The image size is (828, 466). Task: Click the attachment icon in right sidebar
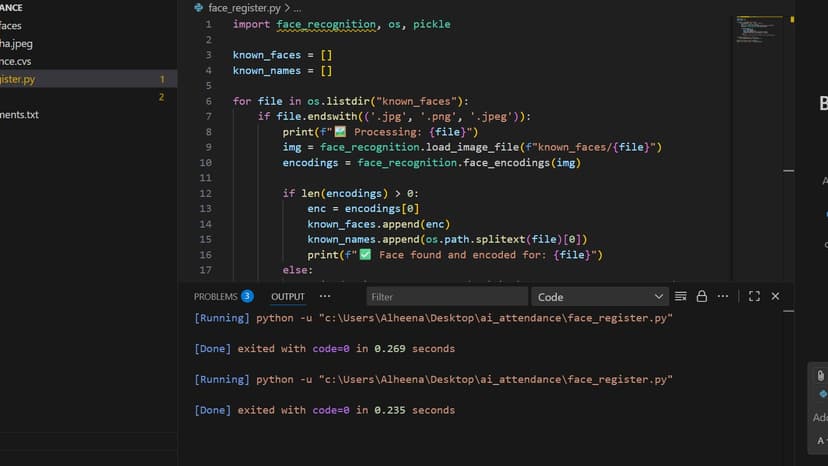821,375
